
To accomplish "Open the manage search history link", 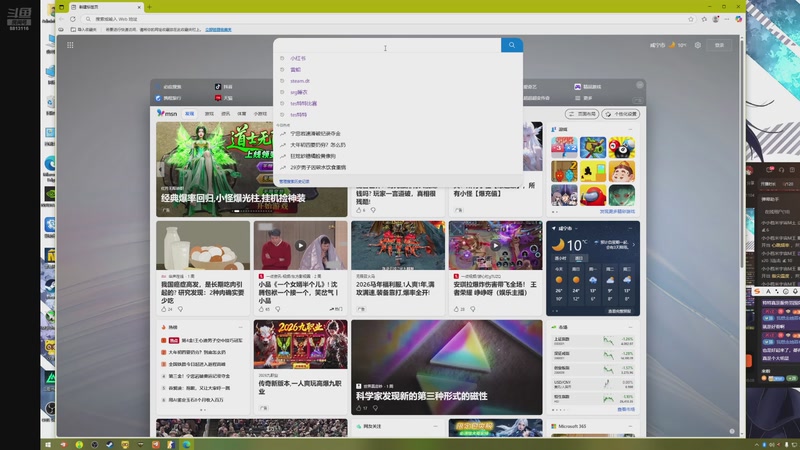I will tap(294, 181).
